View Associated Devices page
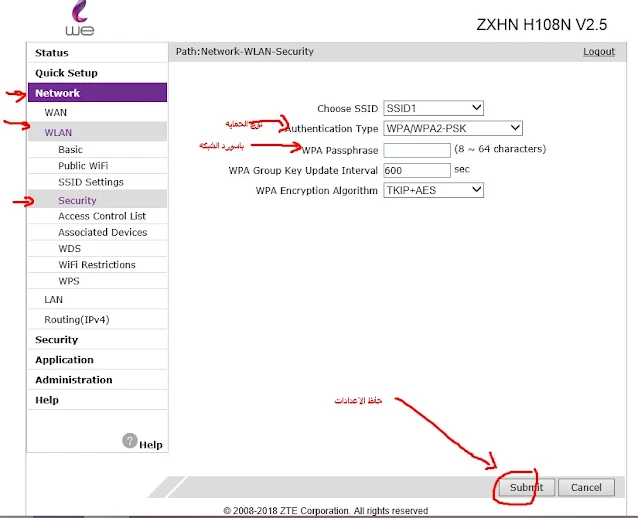 point(98,232)
